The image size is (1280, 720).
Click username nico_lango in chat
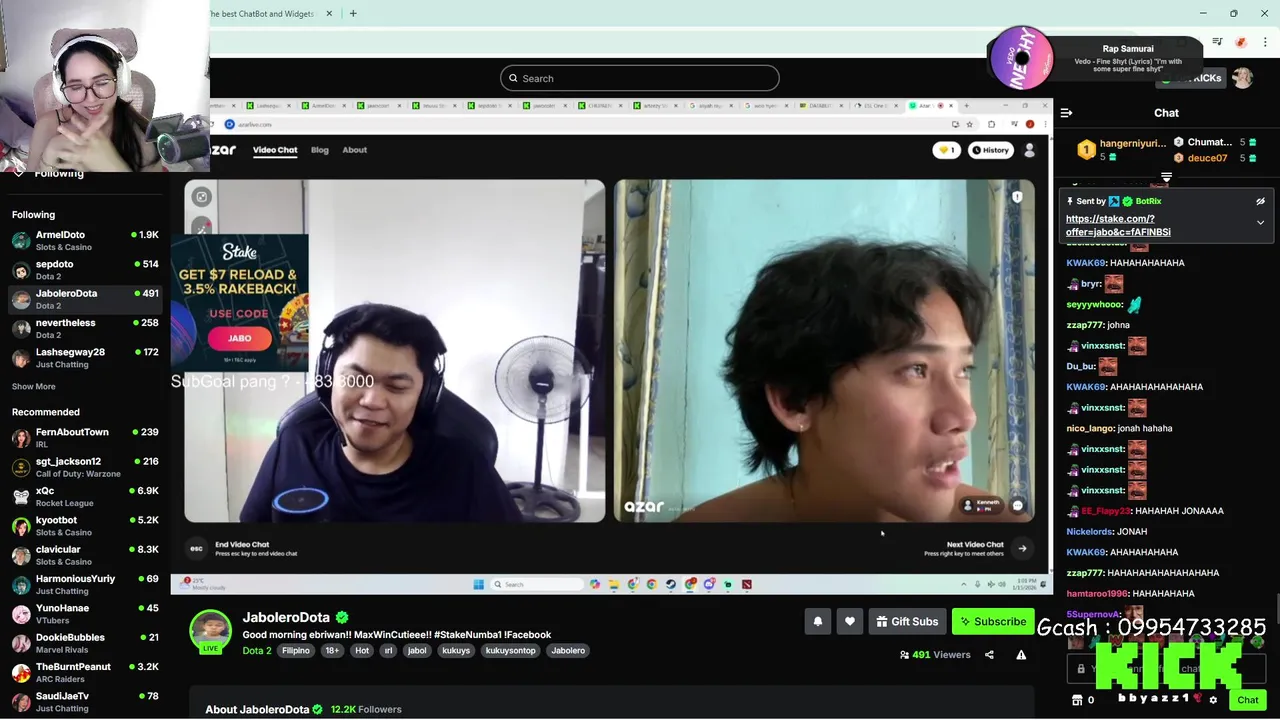click(1090, 428)
